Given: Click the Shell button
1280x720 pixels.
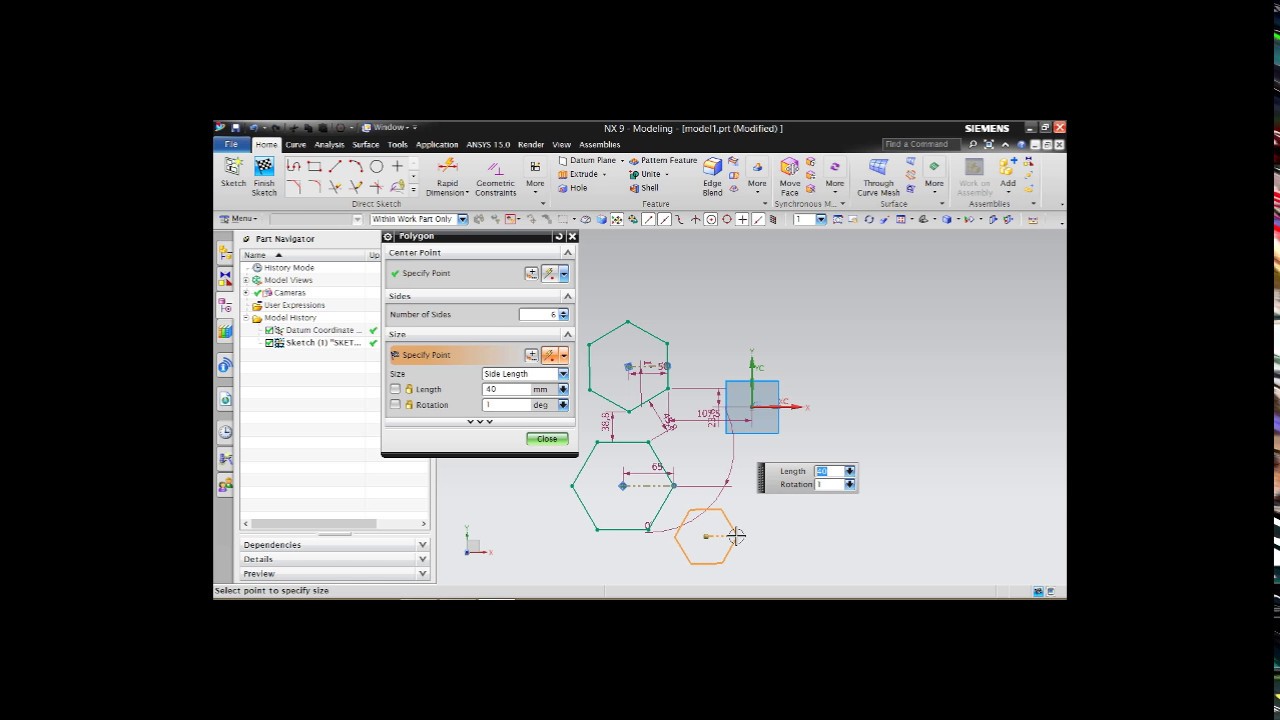Looking at the screenshot, I should click(x=644, y=188).
